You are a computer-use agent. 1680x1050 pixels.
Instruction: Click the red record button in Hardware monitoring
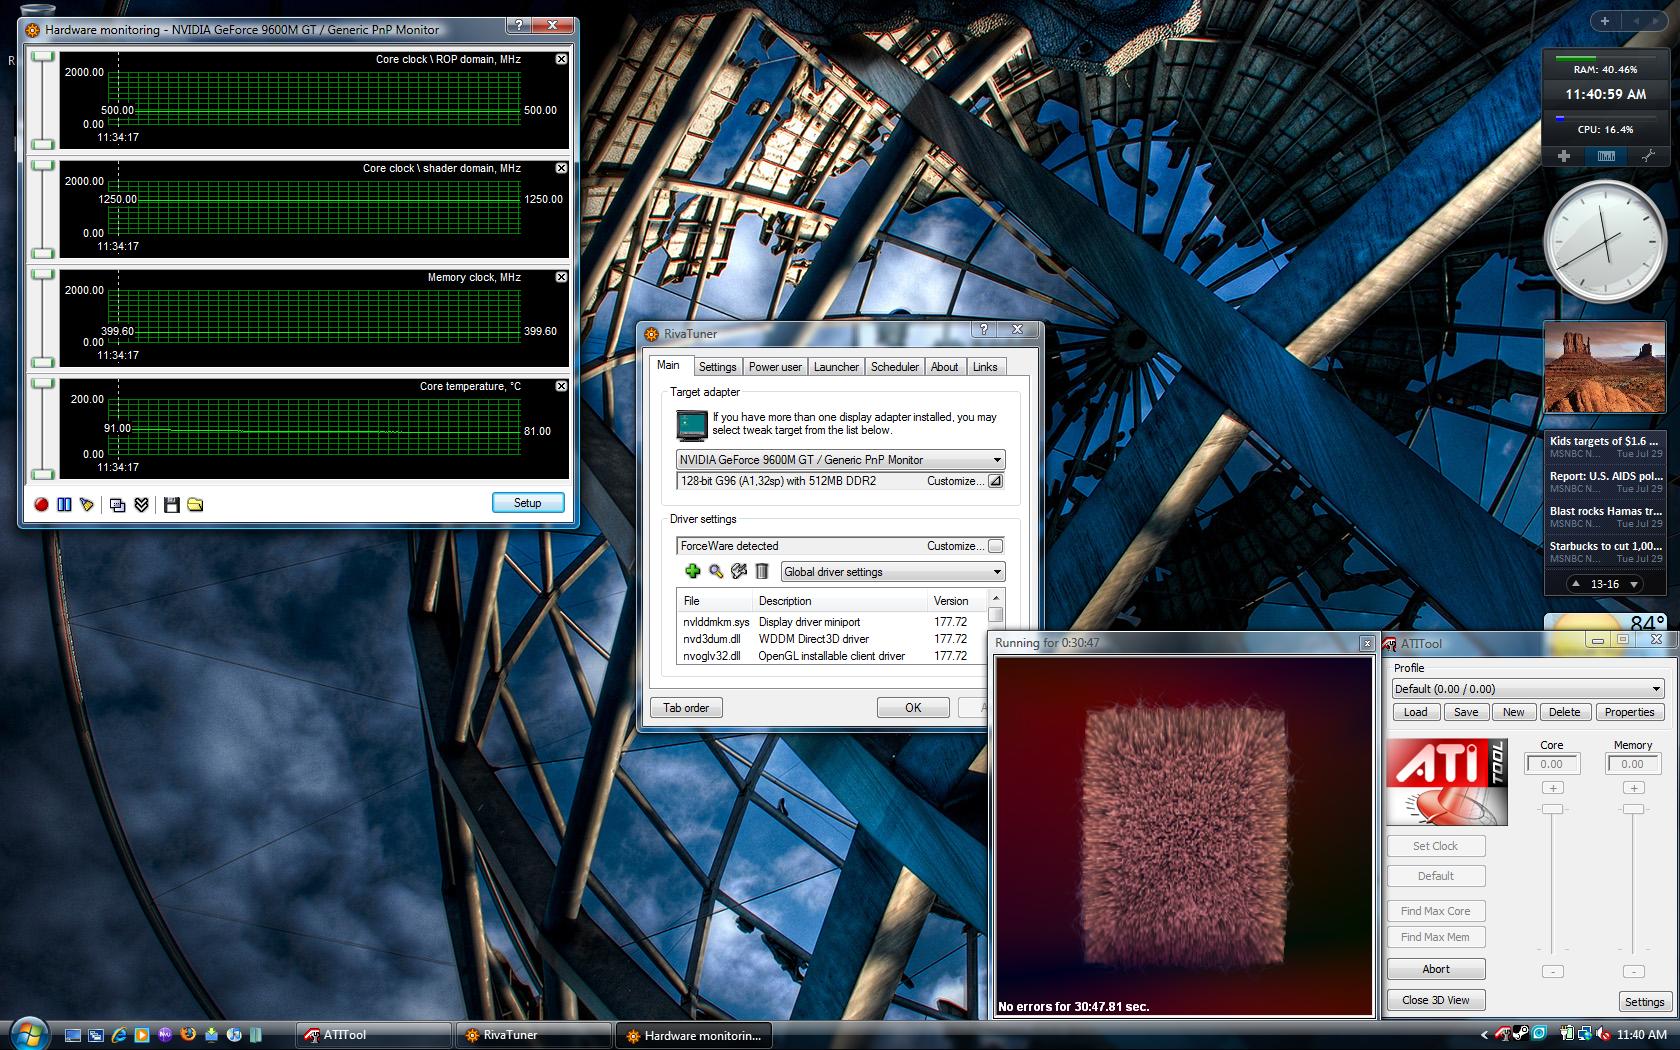click(41, 505)
